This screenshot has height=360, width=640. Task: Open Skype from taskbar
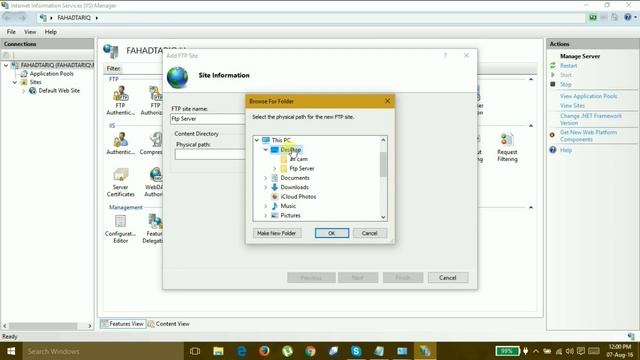[x=356, y=351]
